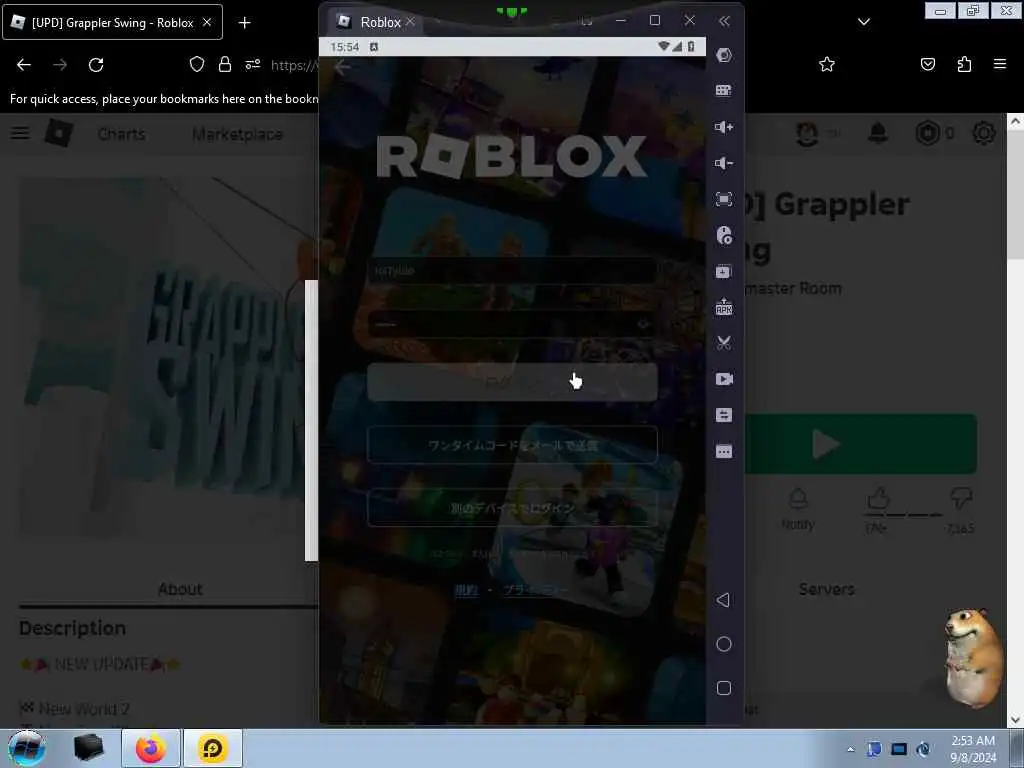Viewport: 1024px width, 768px height.
Task: Open Firefox application hamburger menu
Action: click(x=1000, y=64)
